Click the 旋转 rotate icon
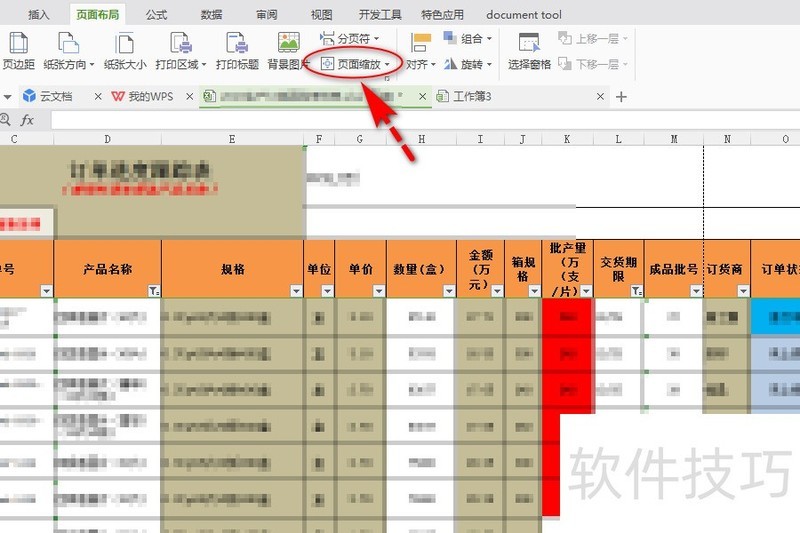This screenshot has width=800, height=533. pos(450,64)
